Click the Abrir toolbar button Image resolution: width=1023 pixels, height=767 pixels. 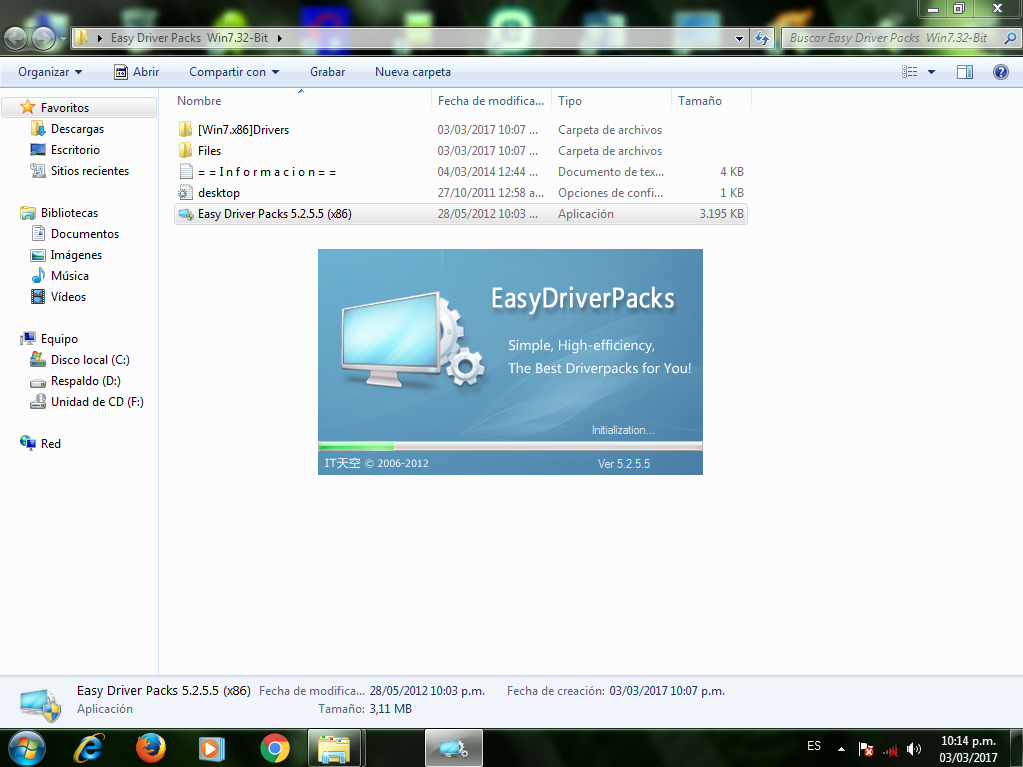(136, 72)
